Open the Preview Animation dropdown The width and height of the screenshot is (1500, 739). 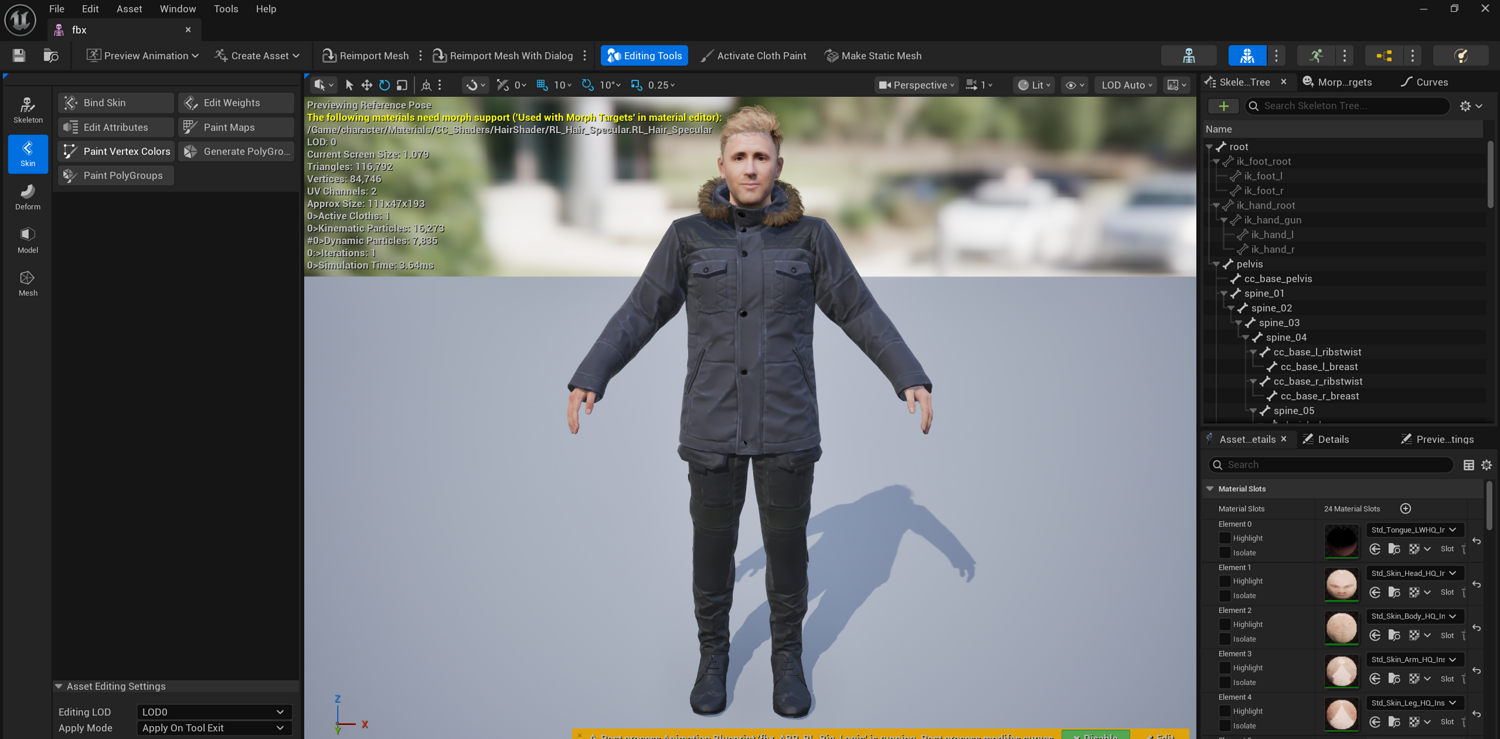point(143,56)
